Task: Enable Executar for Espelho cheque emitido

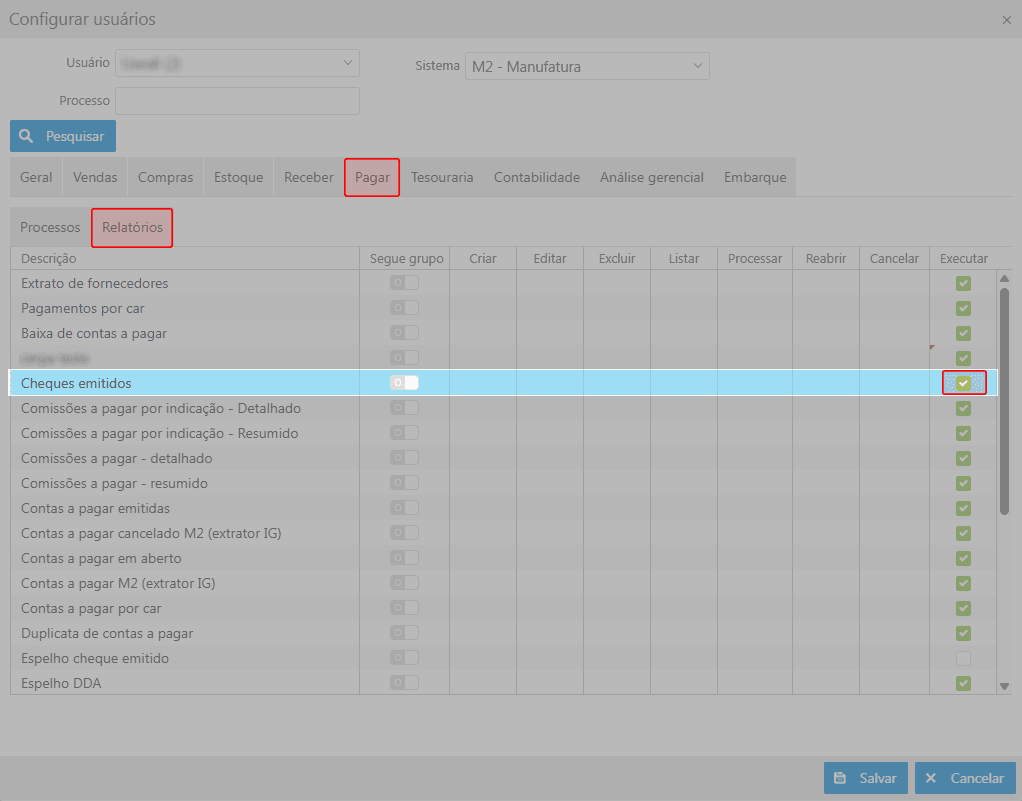Action: pyautogui.click(x=963, y=658)
